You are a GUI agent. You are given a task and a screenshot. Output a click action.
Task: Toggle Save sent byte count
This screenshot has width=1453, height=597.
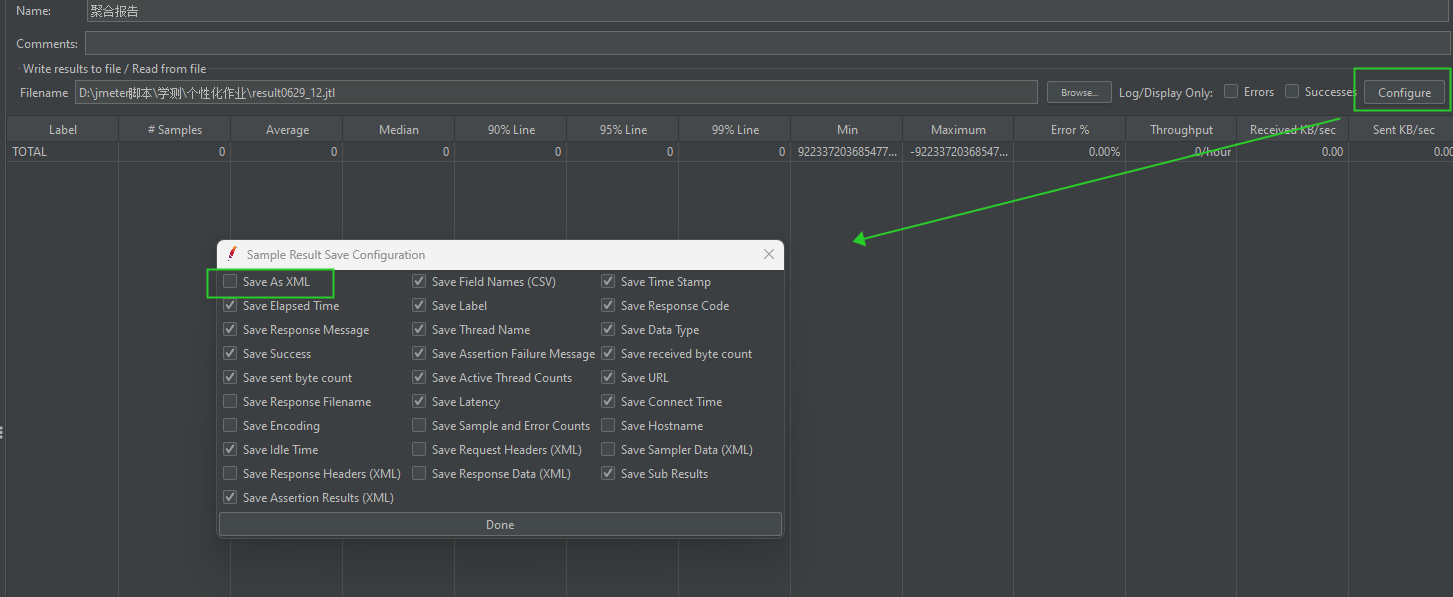pos(231,378)
